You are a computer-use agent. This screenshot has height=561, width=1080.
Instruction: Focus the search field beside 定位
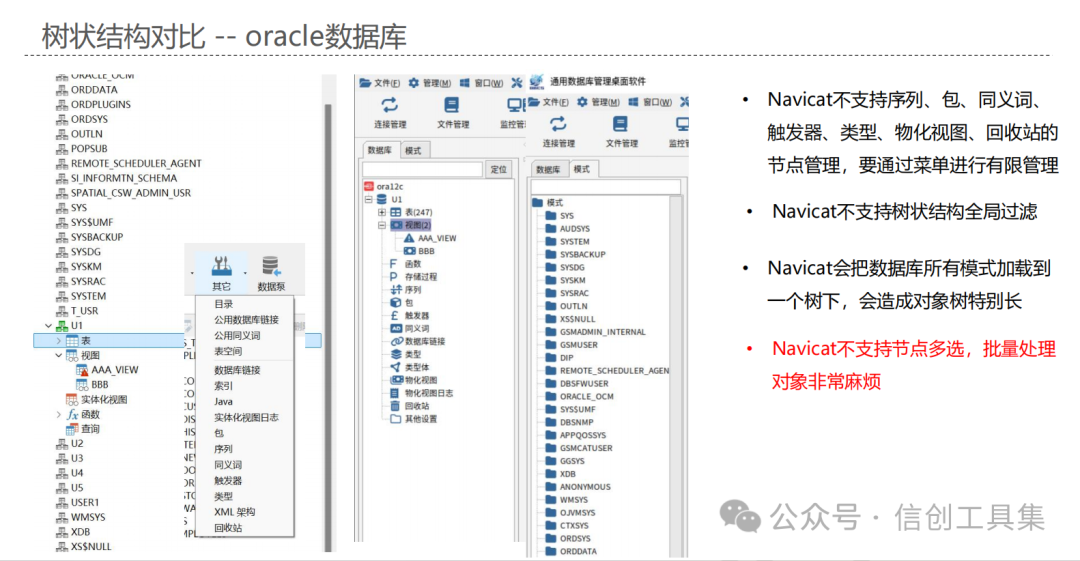(423, 170)
